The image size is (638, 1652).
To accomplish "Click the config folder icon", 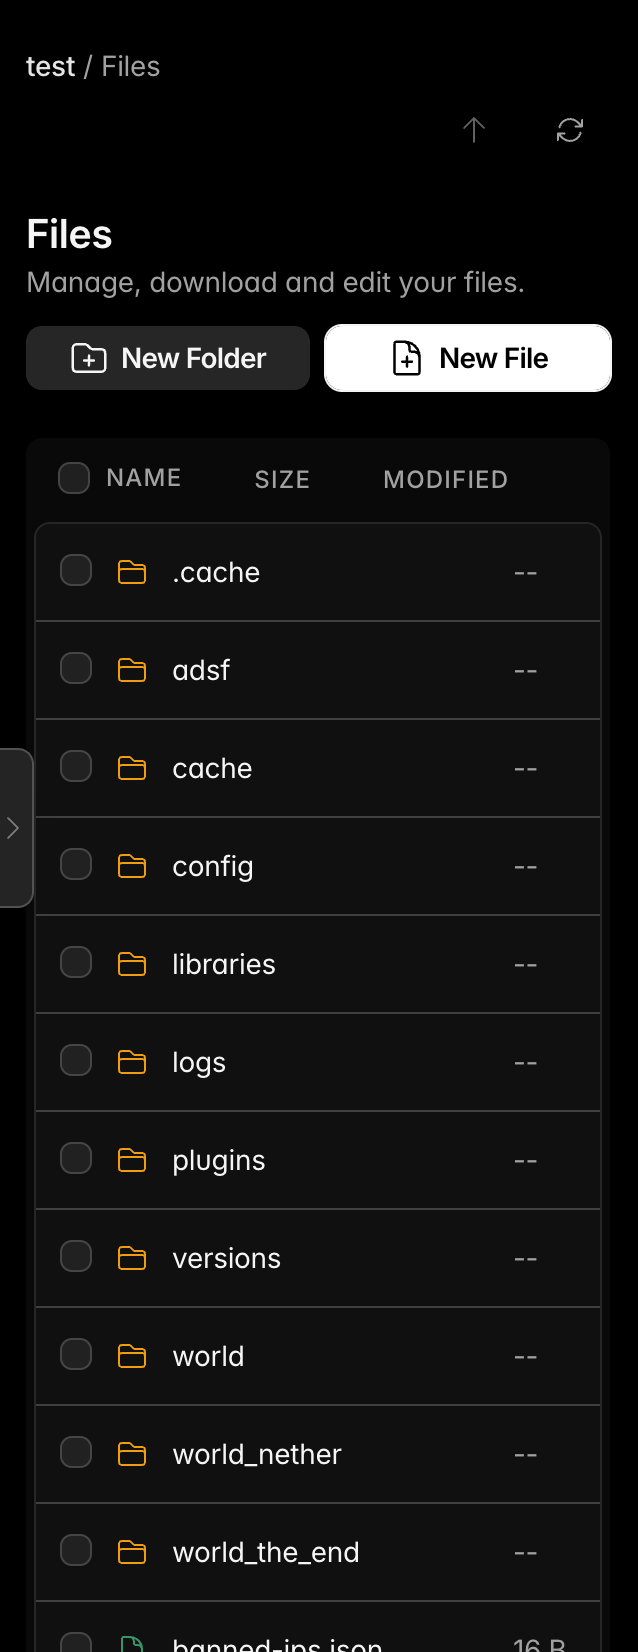I will (132, 866).
